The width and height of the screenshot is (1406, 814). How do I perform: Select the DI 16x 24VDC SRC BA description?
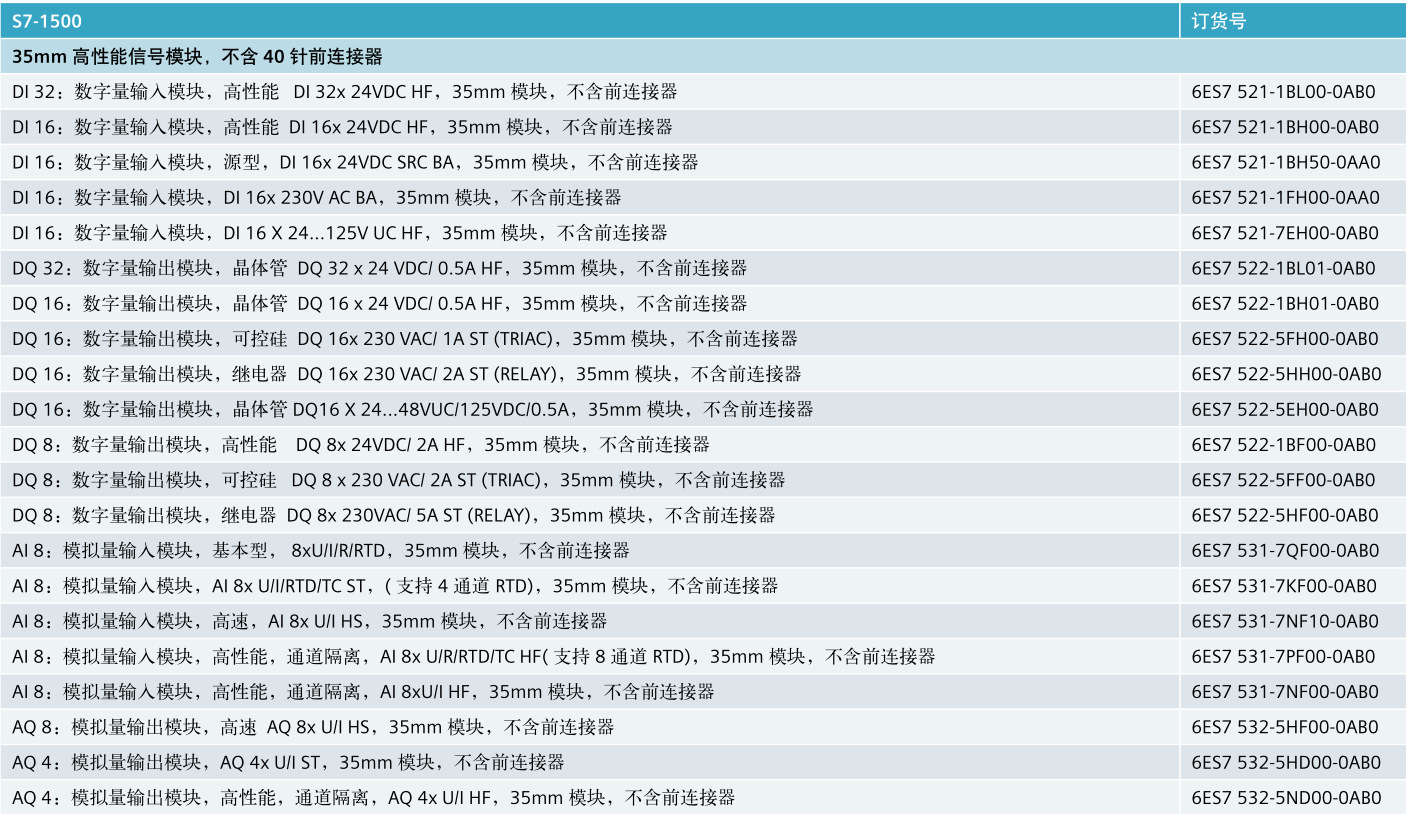pos(355,162)
